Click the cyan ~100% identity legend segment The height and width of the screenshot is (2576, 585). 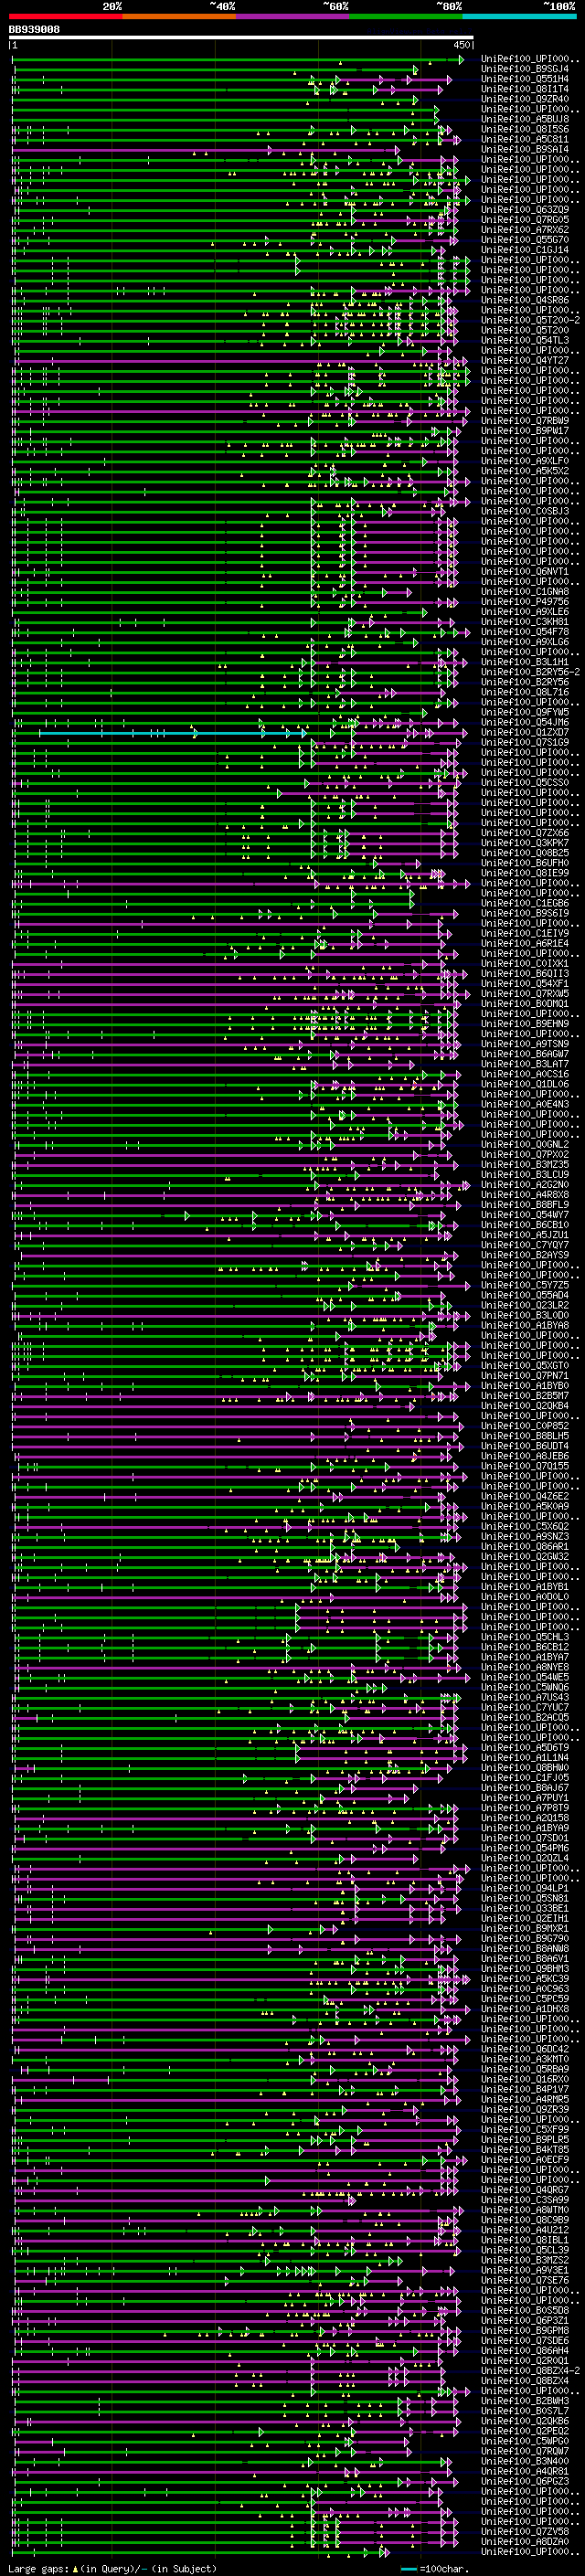[519, 16]
